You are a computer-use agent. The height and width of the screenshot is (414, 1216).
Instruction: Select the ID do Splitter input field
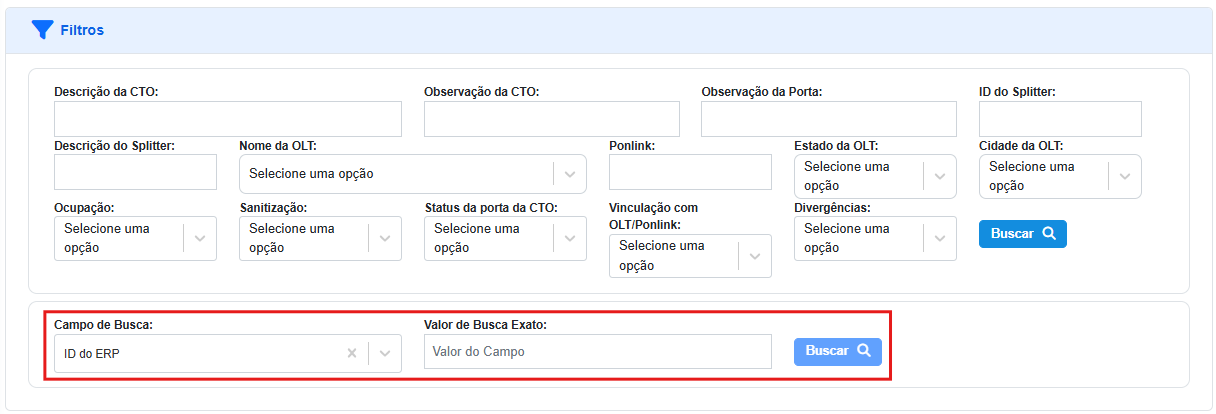point(1060,119)
